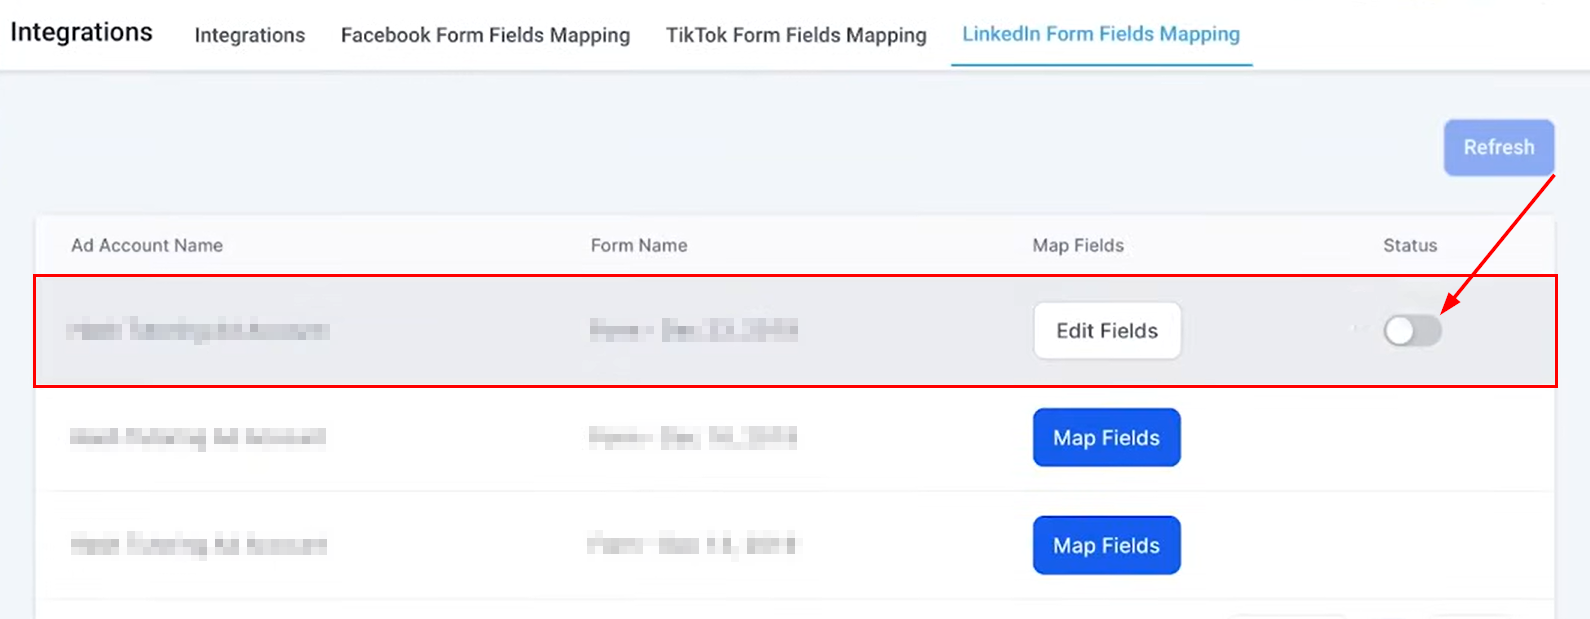The image size is (1590, 619).
Task: Click the Ad Account Name column header
Action: (147, 246)
